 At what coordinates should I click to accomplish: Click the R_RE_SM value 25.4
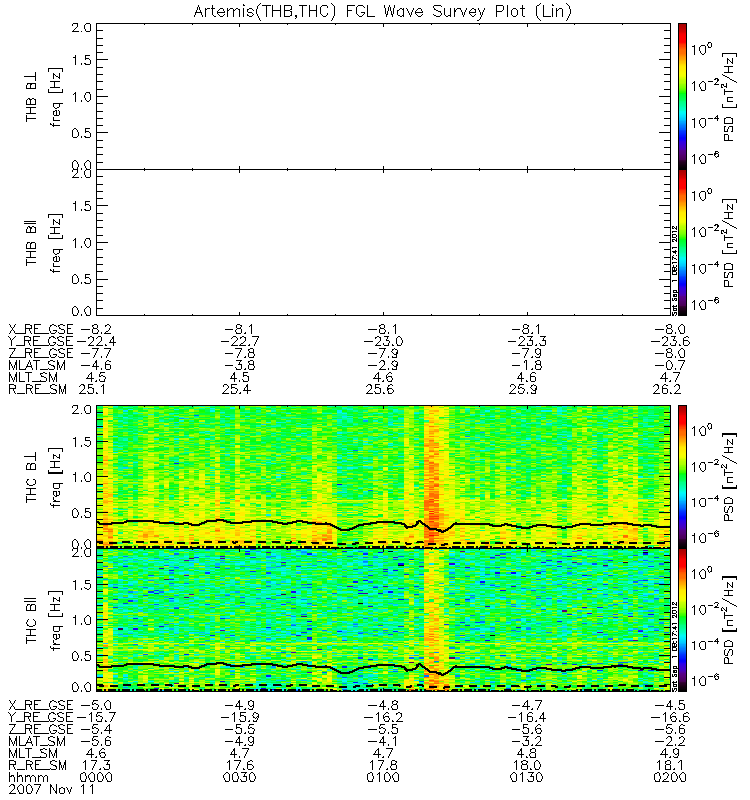point(236,389)
